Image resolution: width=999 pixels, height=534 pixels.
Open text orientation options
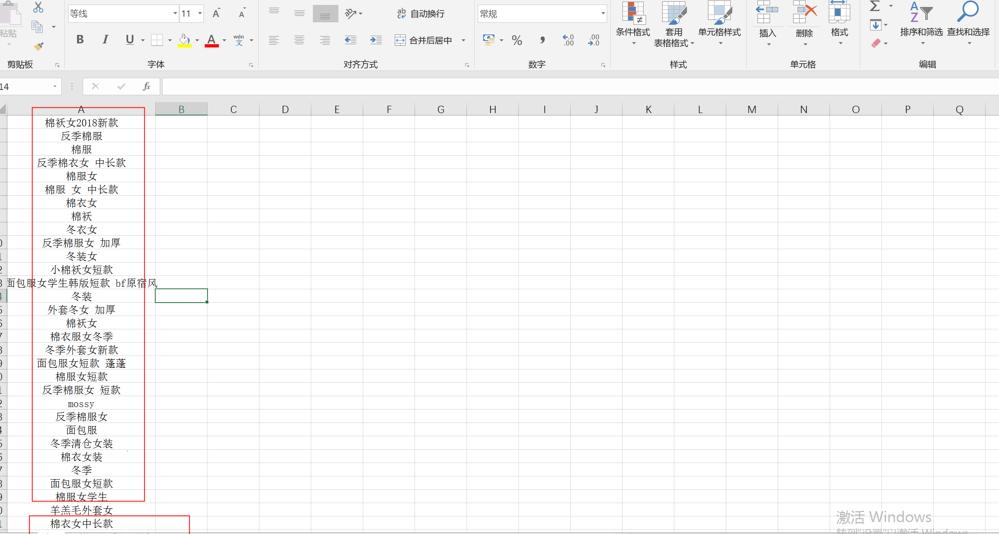point(351,13)
